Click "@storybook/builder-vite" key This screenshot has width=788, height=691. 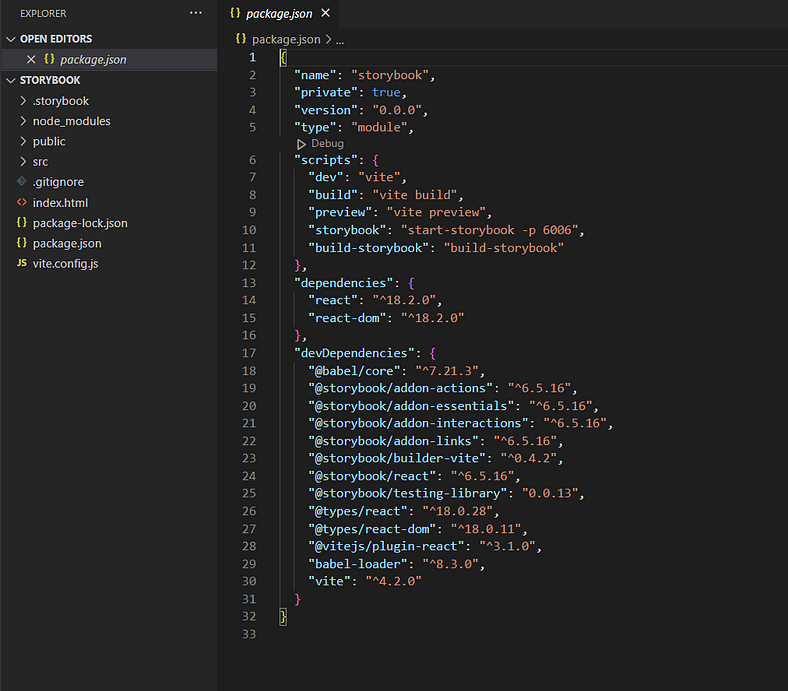point(397,458)
